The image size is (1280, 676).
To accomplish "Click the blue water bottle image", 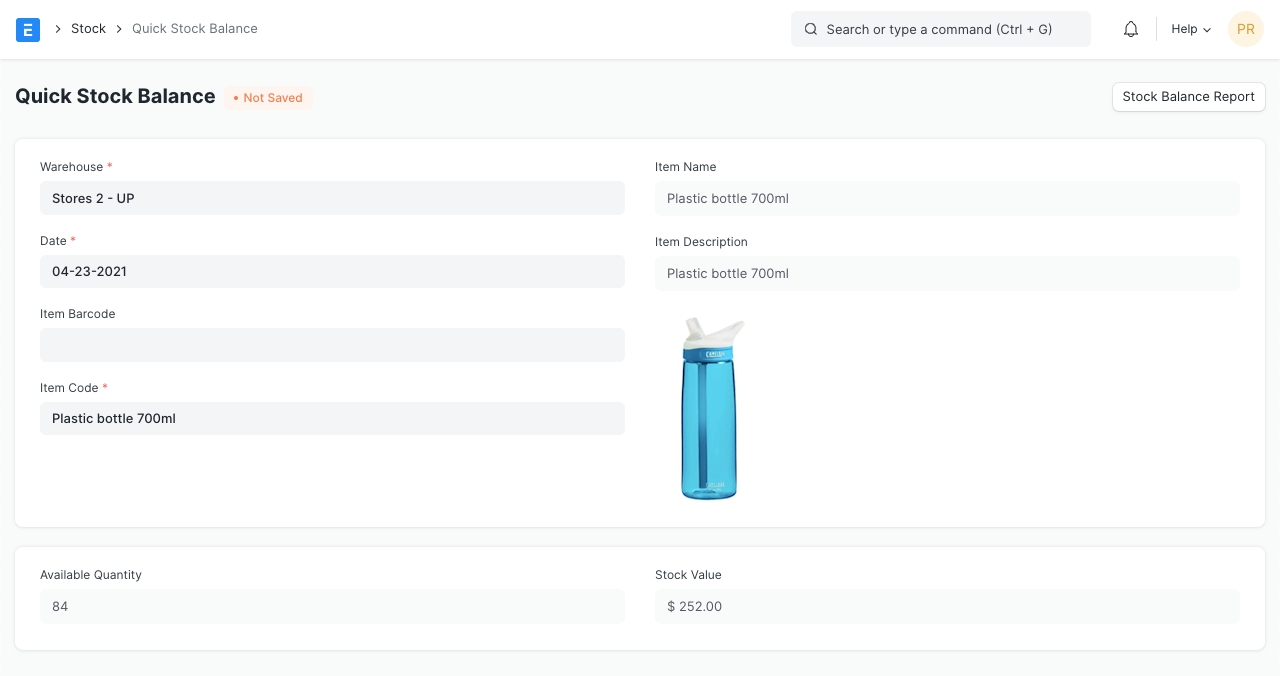I will click(x=711, y=409).
